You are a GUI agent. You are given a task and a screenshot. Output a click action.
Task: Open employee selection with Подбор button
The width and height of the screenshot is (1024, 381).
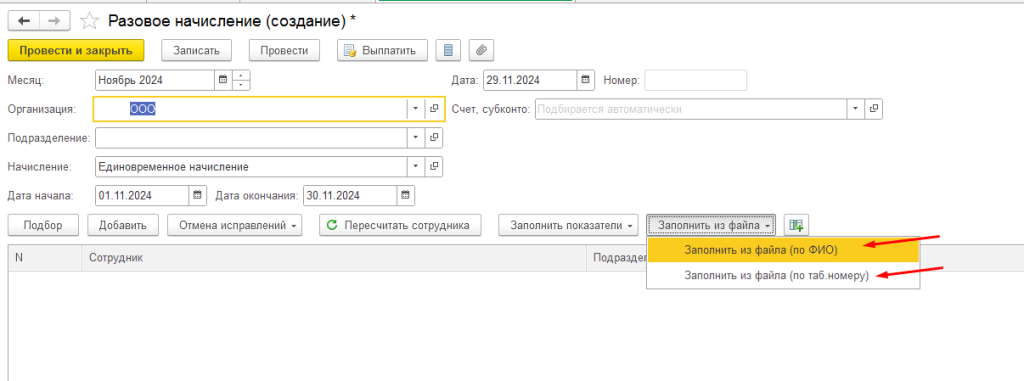tap(43, 225)
